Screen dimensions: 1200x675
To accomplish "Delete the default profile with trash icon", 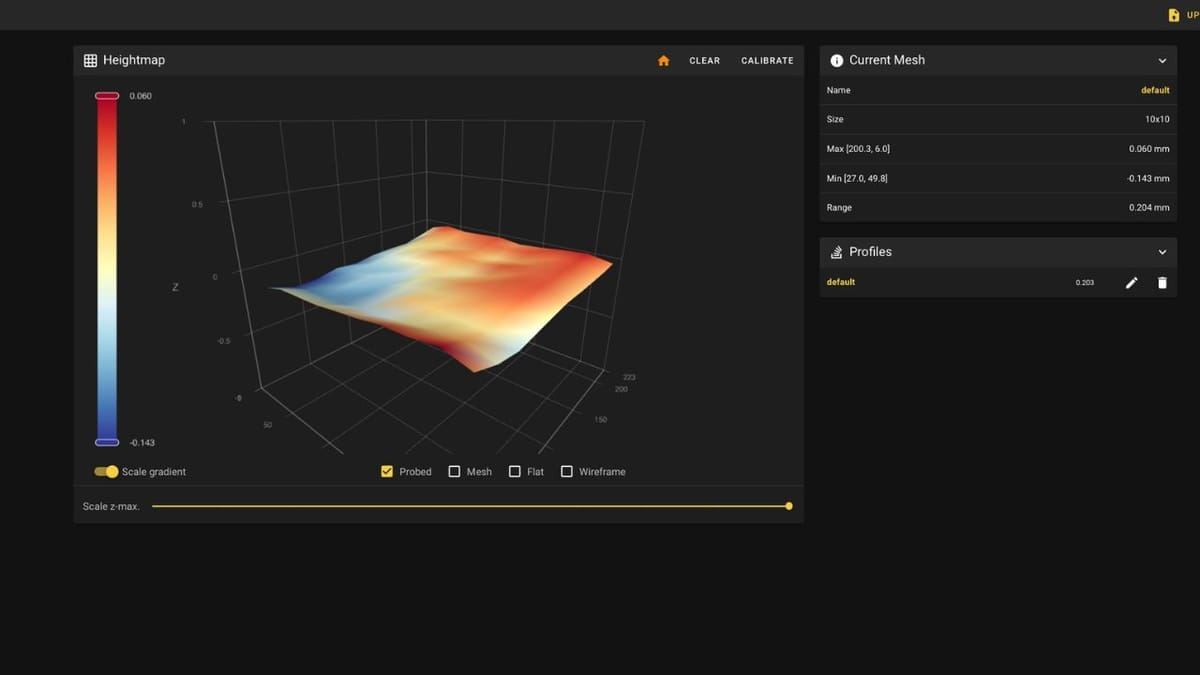I will [x=1162, y=283].
